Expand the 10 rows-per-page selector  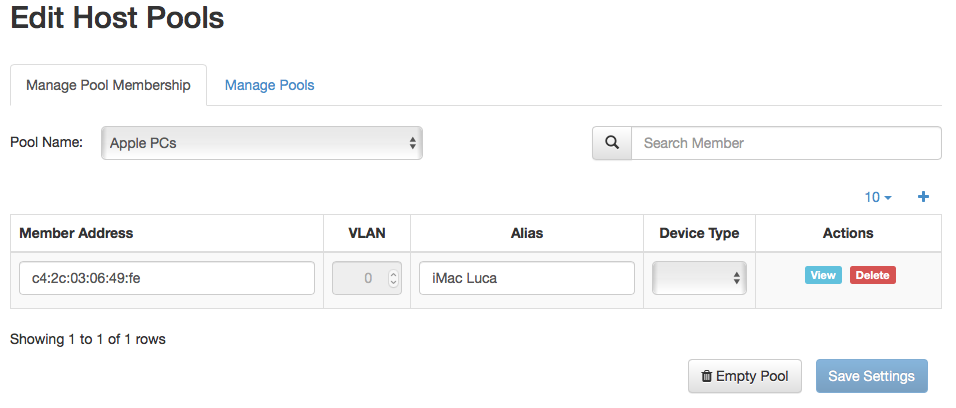pyautogui.click(x=878, y=198)
